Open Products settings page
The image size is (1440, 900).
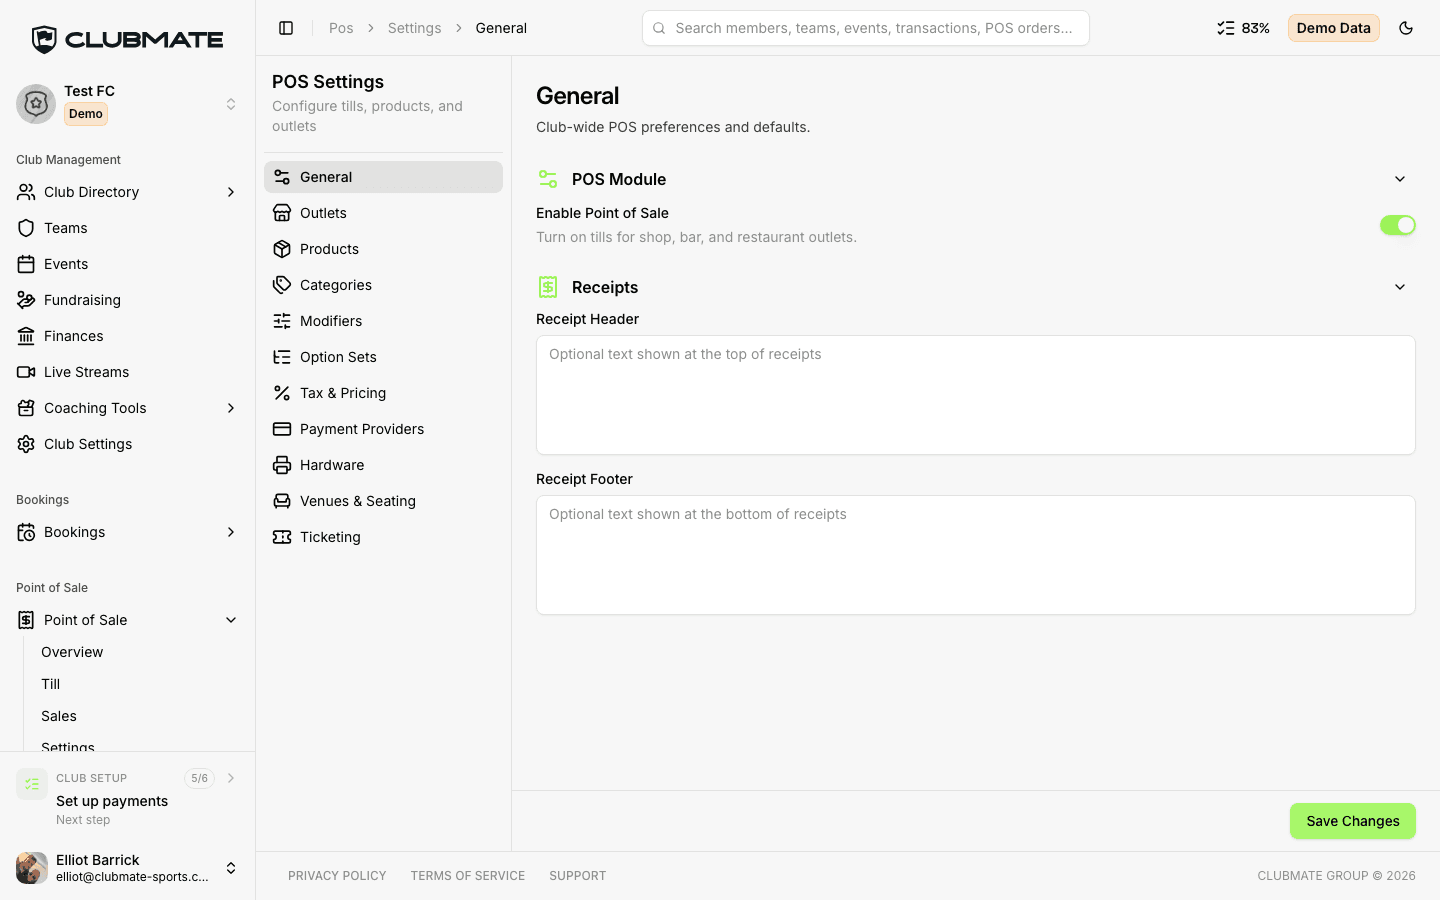383,249
